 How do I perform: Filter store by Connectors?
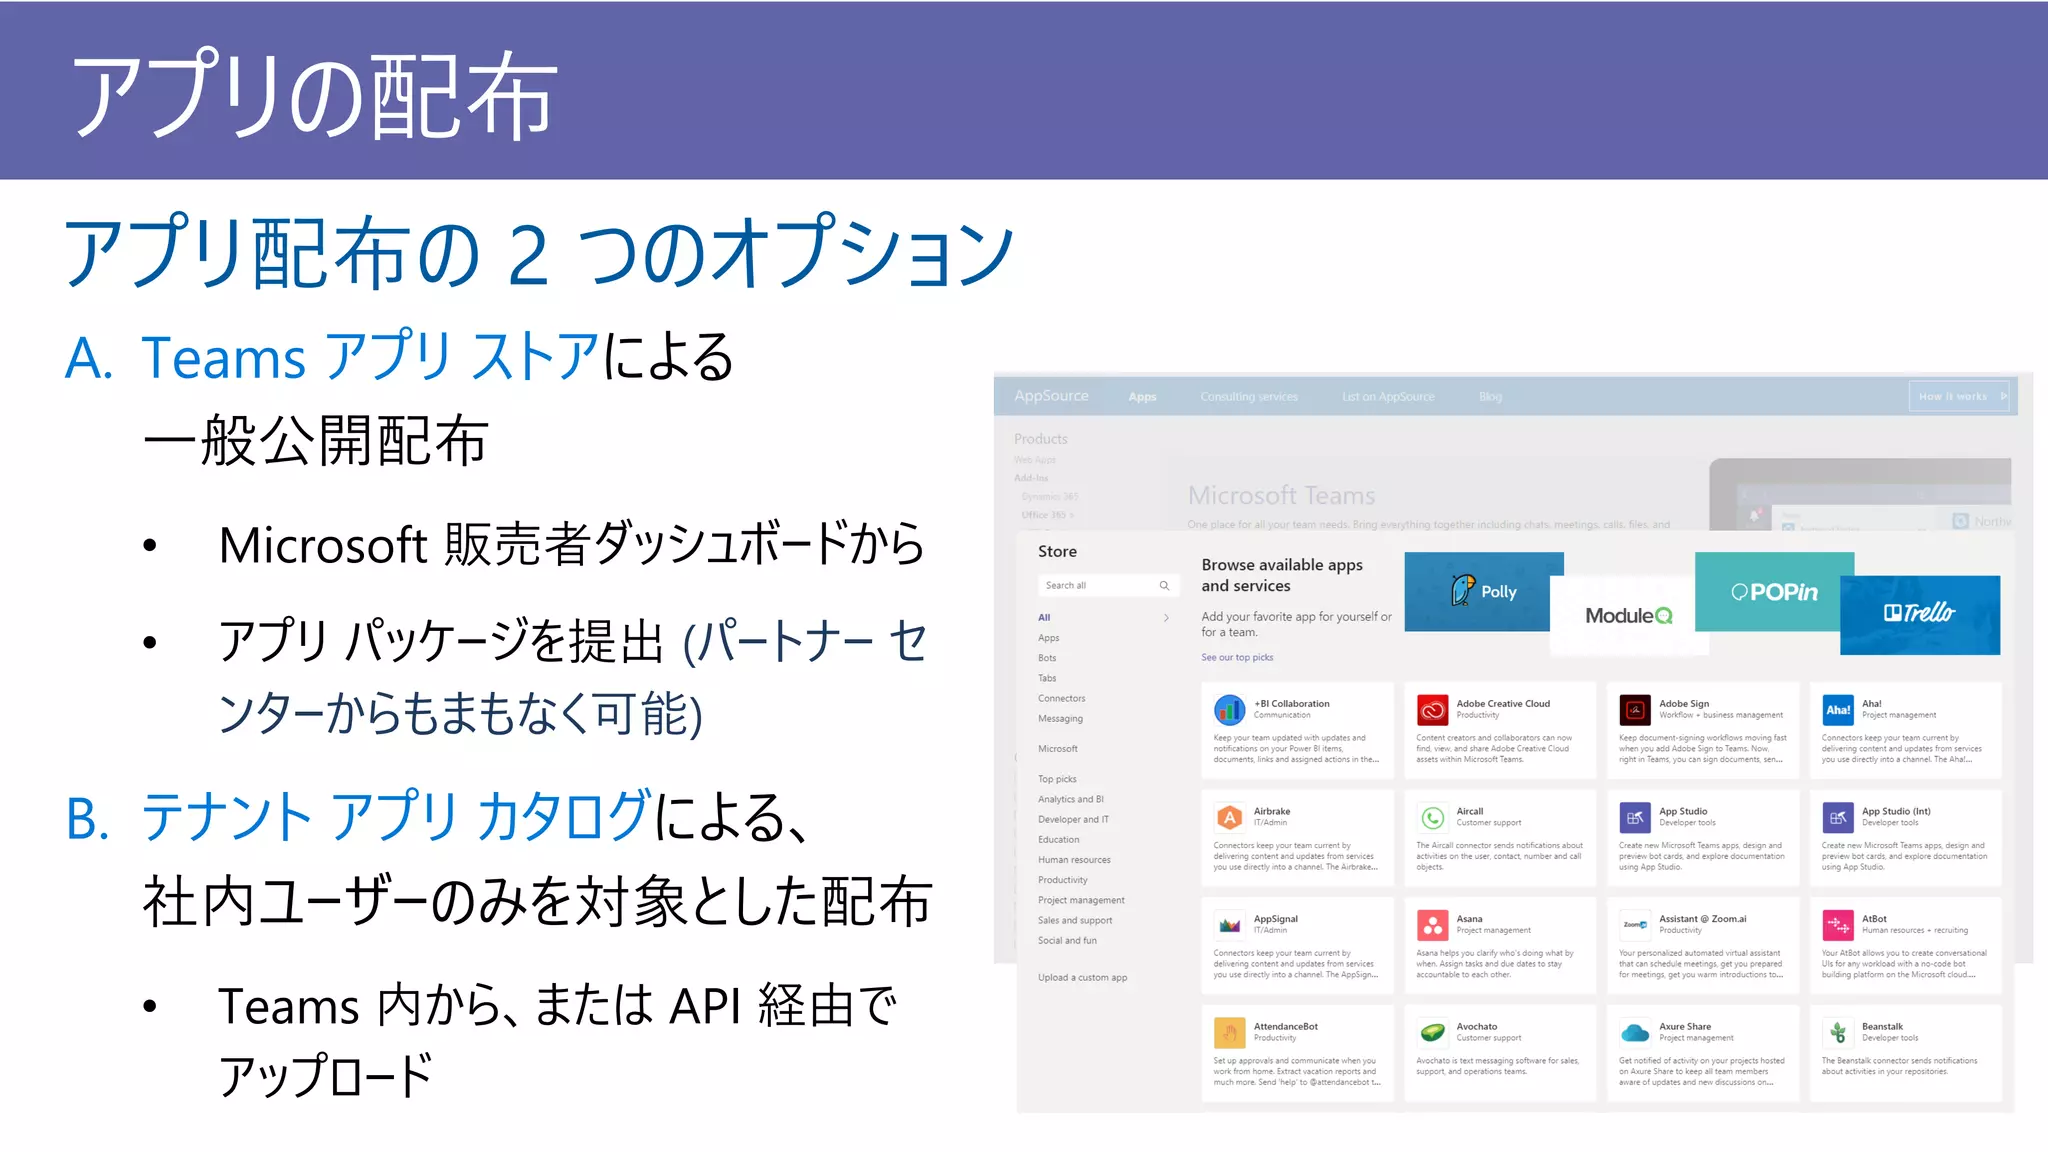click(1061, 699)
